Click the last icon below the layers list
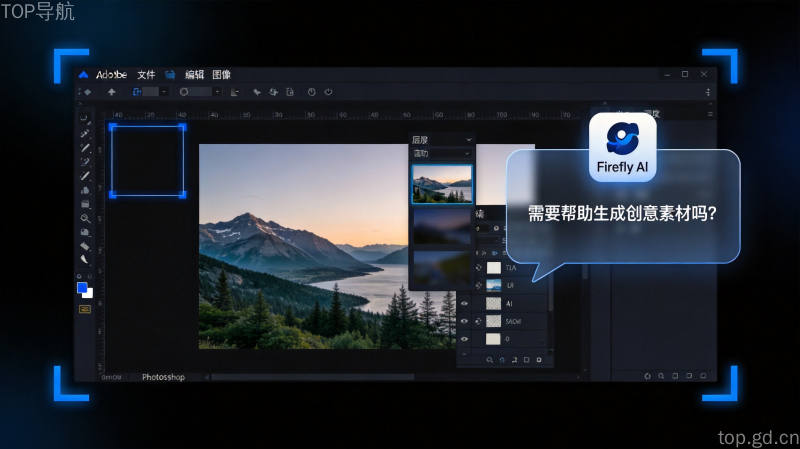The width and height of the screenshot is (800, 449). click(539, 360)
